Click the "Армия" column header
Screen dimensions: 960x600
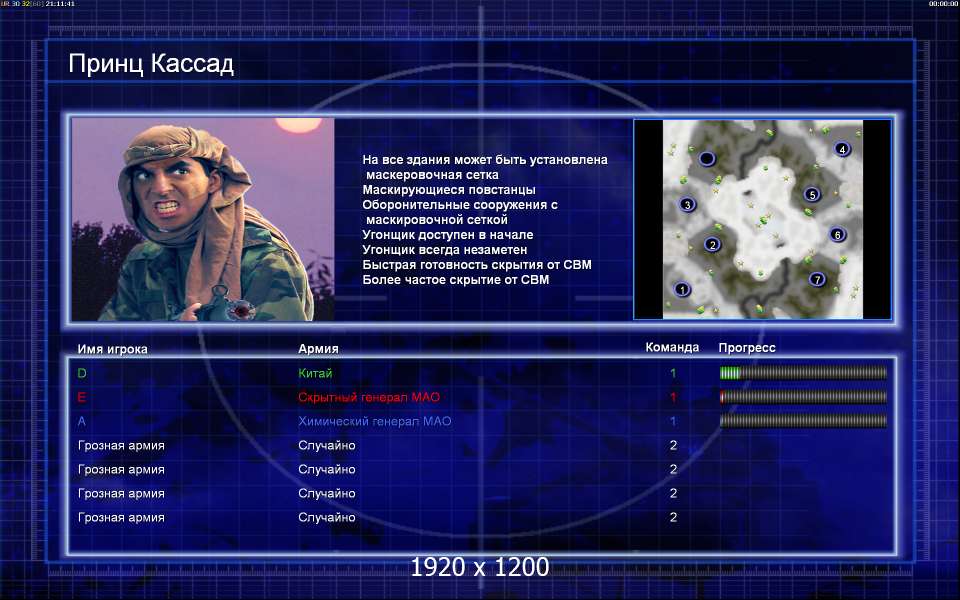point(318,348)
